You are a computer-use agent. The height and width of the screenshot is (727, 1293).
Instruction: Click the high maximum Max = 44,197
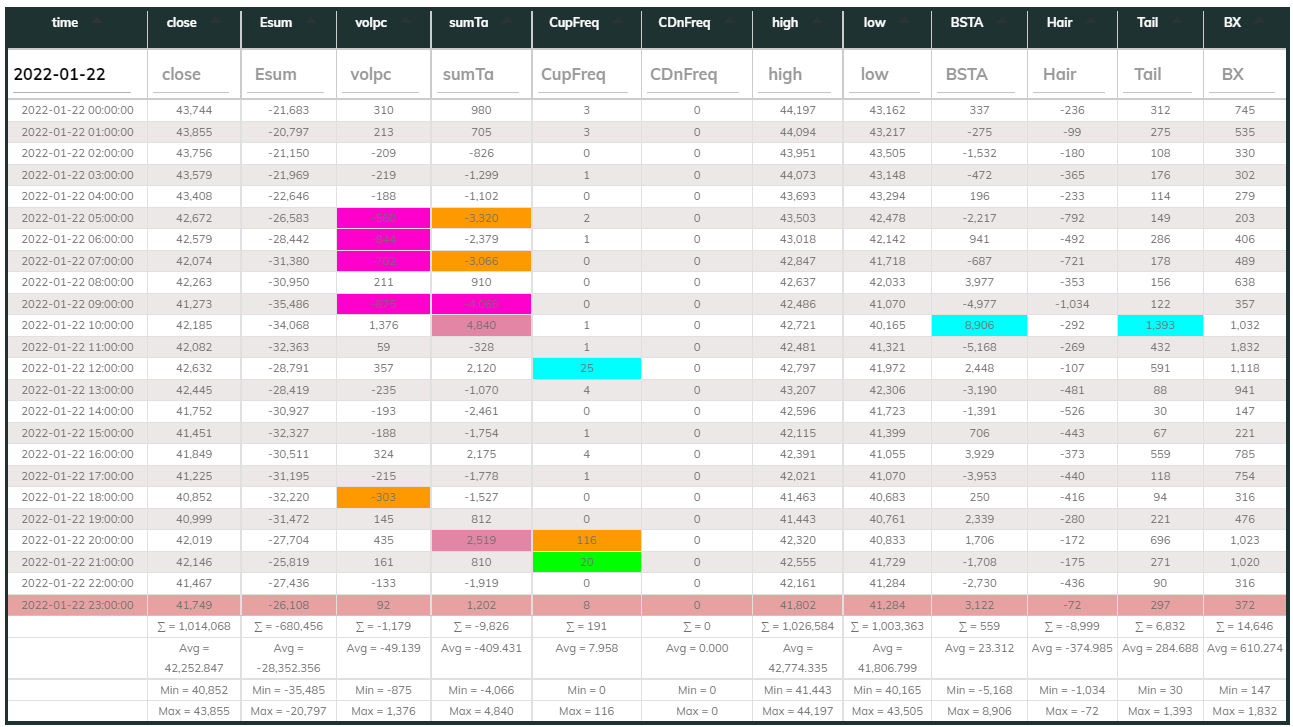point(797,711)
